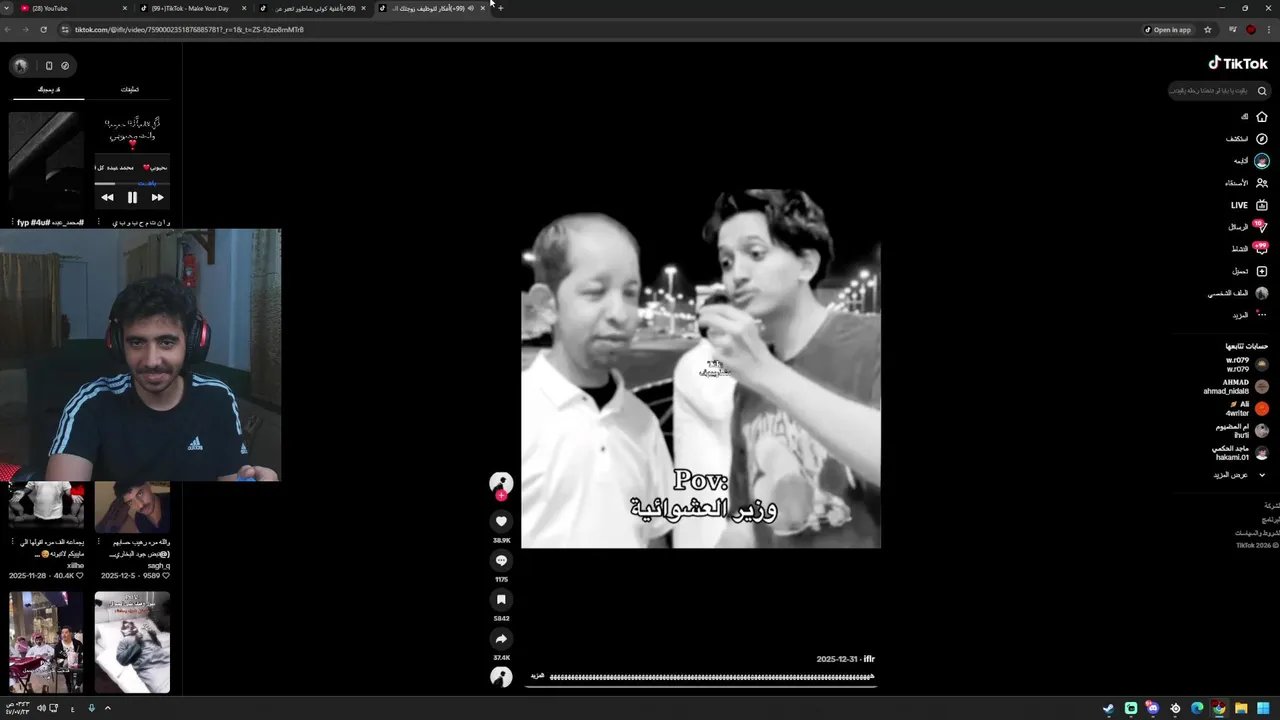This screenshot has width=1280, height=720.
Task: Open followed account ihu'li
Action: click(1241, 430)
